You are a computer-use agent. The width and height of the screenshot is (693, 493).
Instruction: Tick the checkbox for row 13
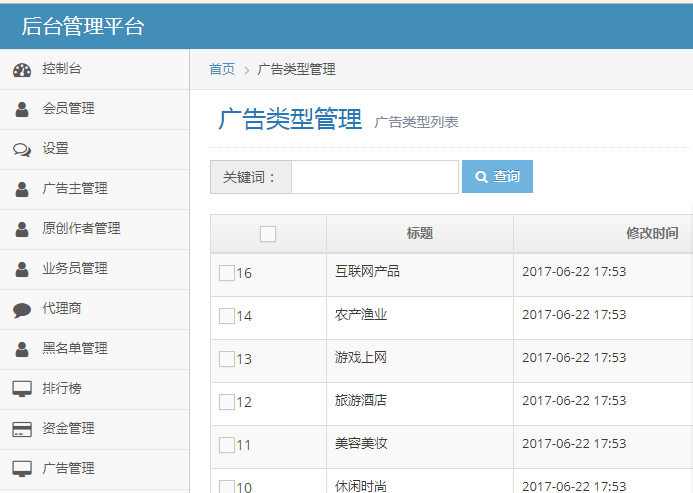(x=227, y=359)
